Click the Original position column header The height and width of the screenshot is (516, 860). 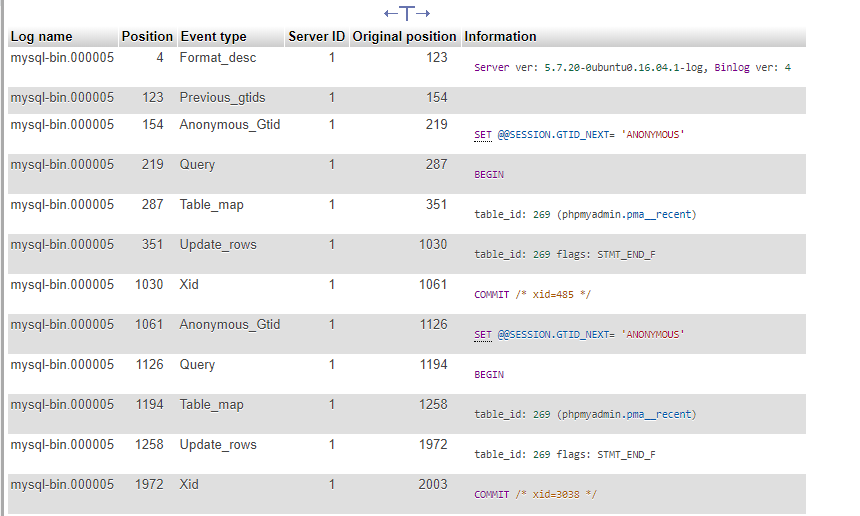coord(404,37)
